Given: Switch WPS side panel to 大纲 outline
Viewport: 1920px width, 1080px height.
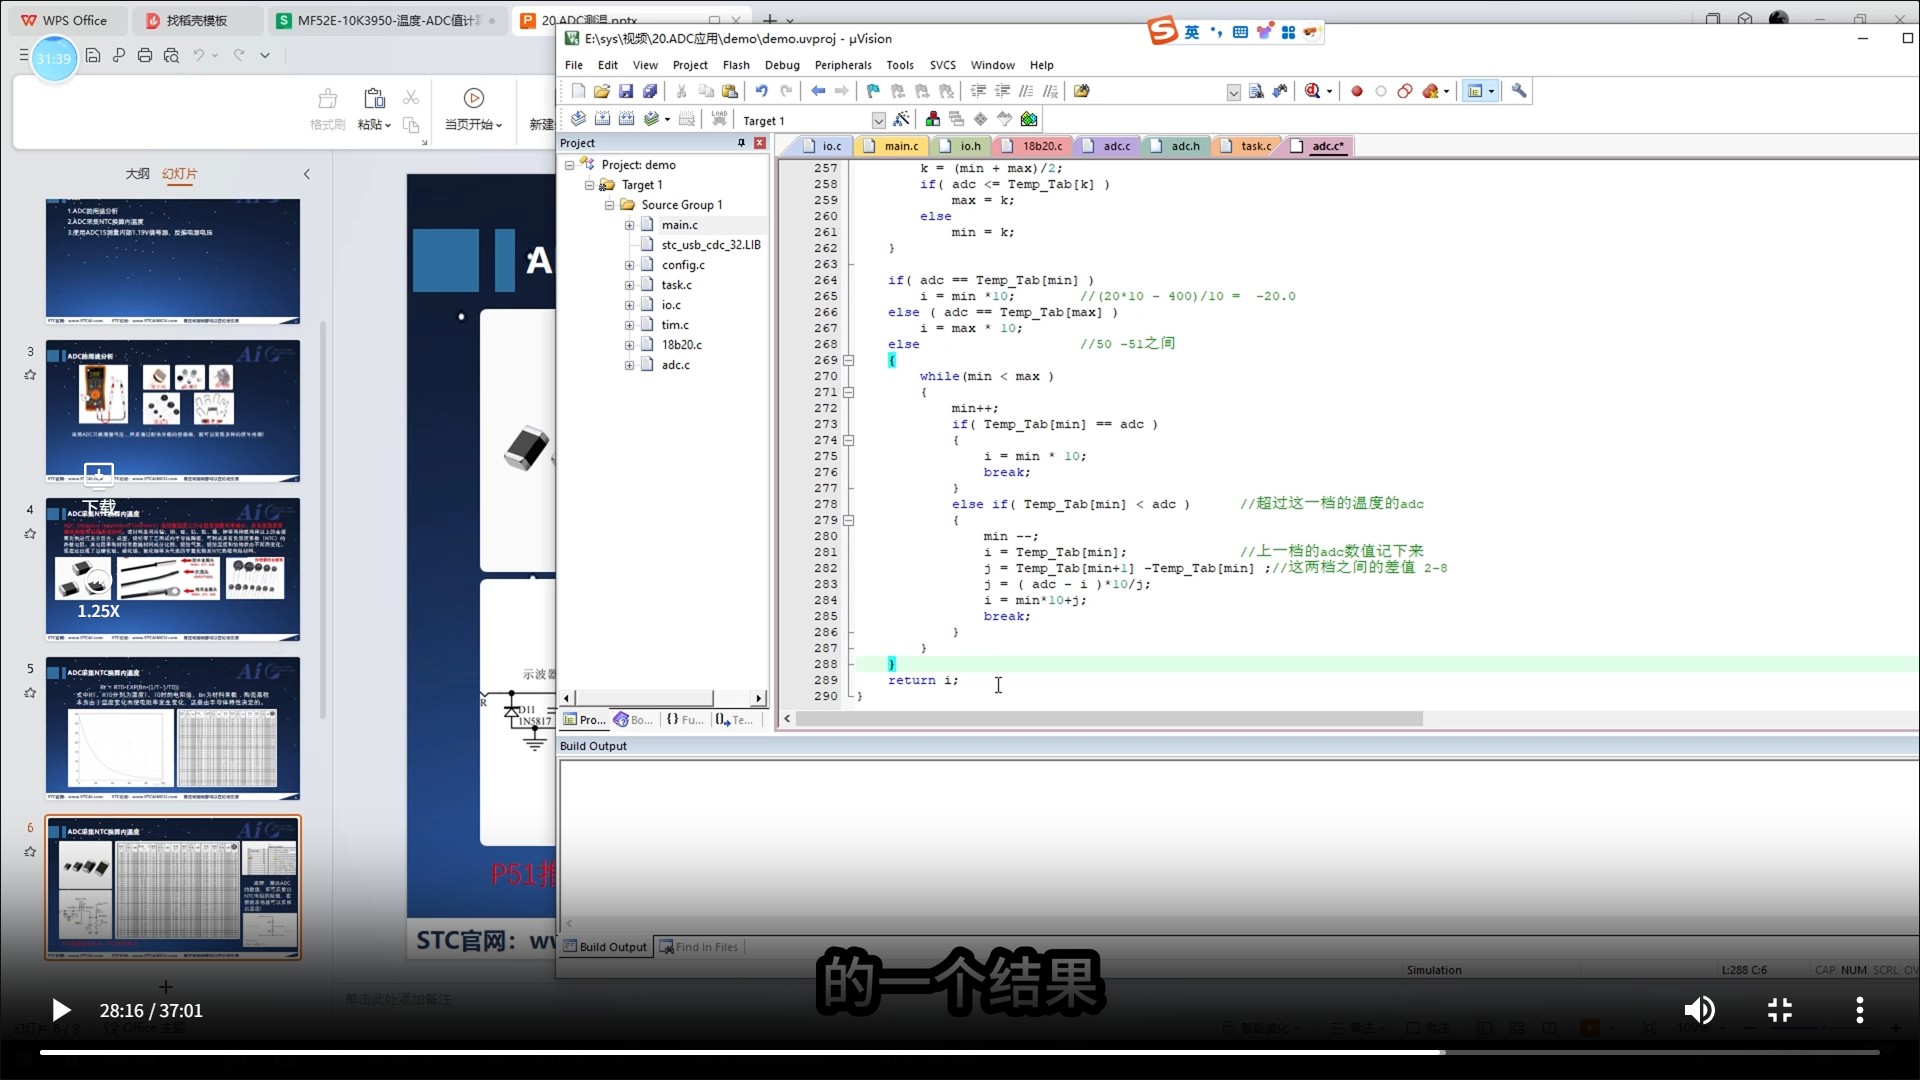Looking at the screenshot, I should click(137, 174).
